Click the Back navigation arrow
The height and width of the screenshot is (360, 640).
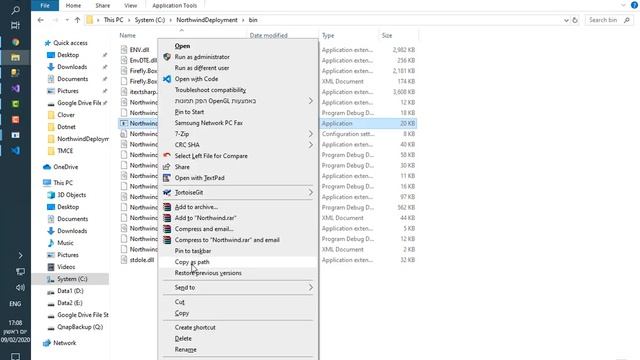pyautogui.click(x=40, y=20)
